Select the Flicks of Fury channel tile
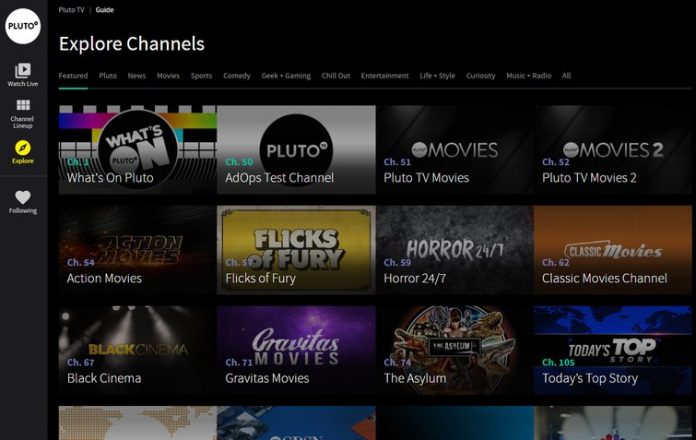Image resolution: width=696 pixels, height=440 pixels. pos(296,250)
